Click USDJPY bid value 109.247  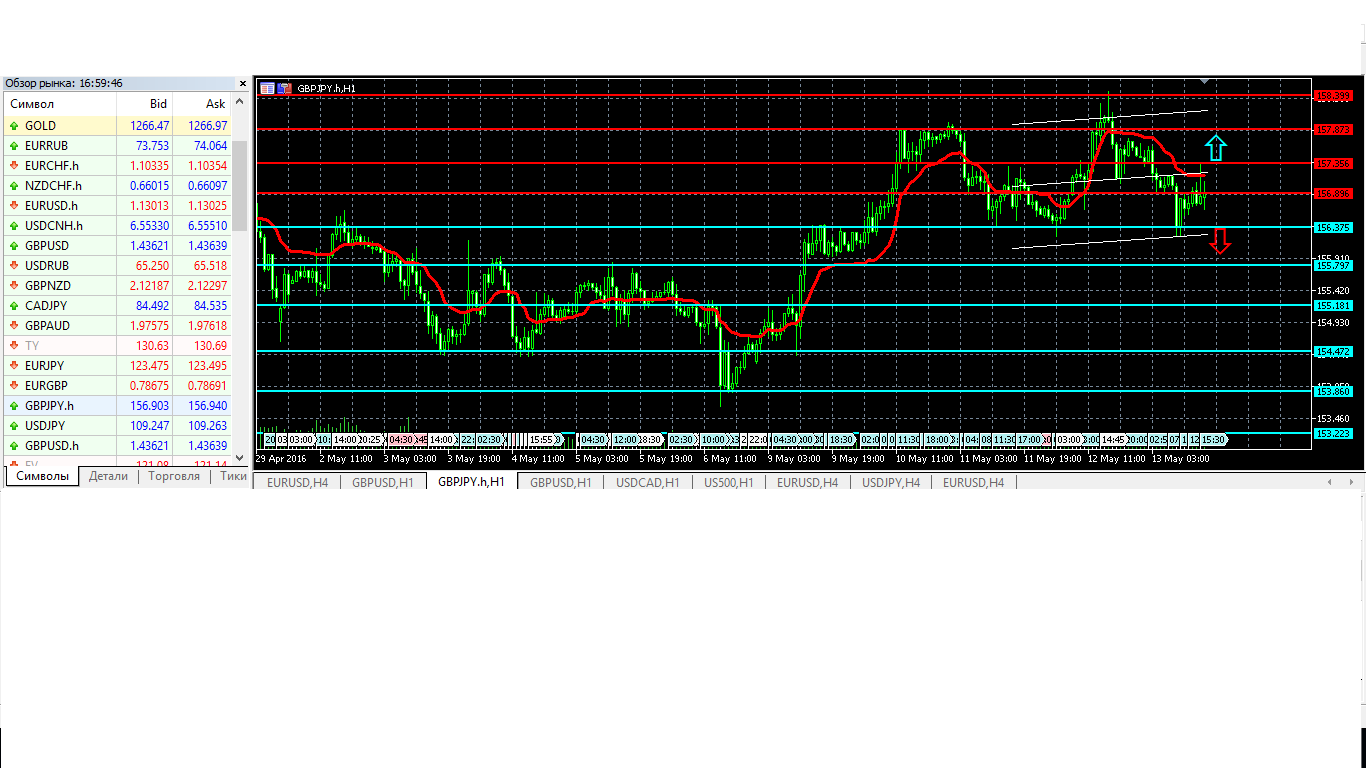coord(151,426)
